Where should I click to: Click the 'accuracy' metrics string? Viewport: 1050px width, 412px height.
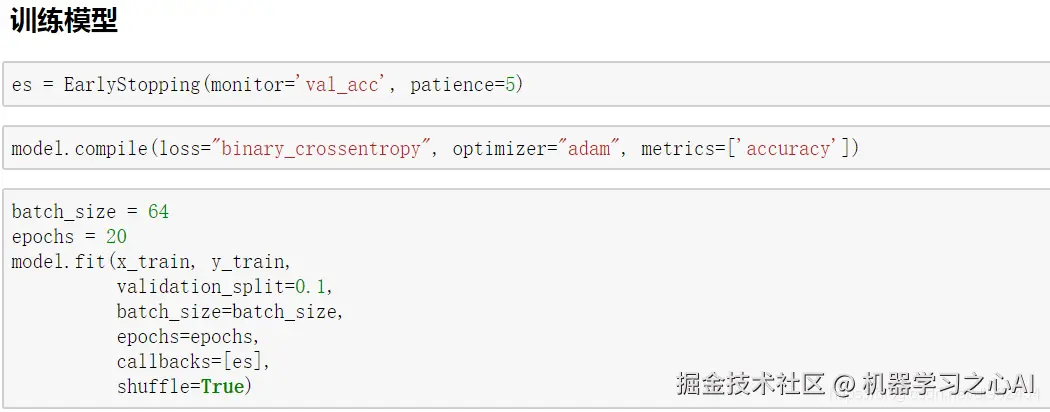pyautogui.click(x=788, y=149)
